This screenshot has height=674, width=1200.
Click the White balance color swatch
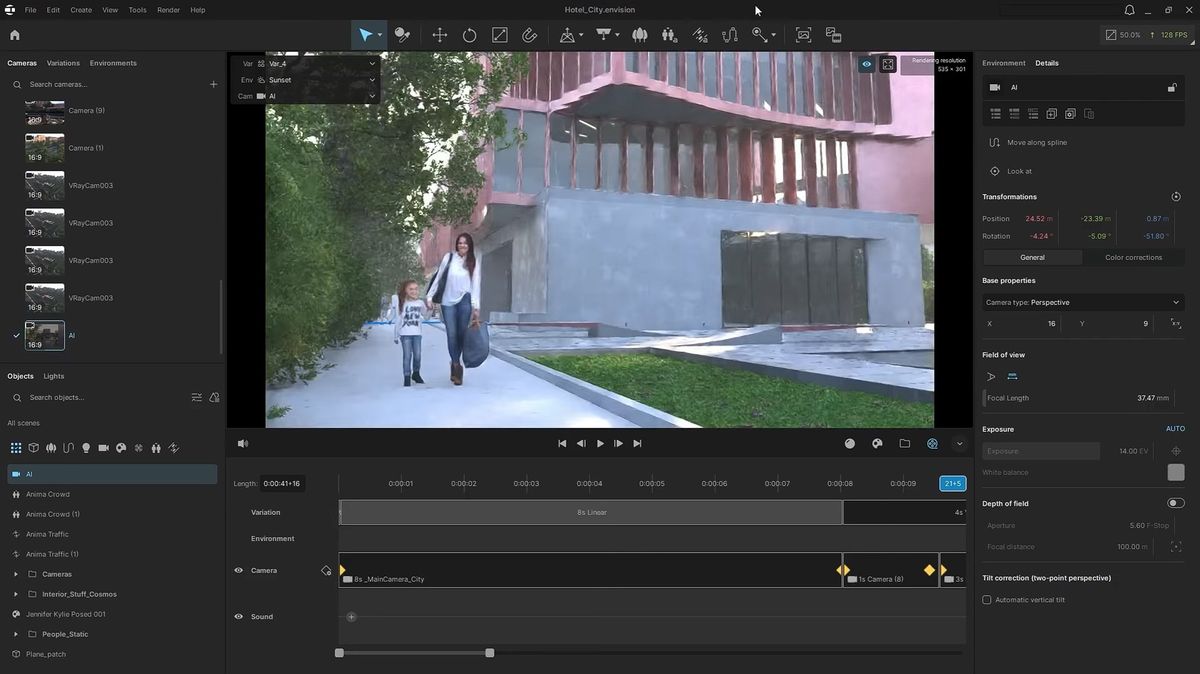tap(1176, 472)
